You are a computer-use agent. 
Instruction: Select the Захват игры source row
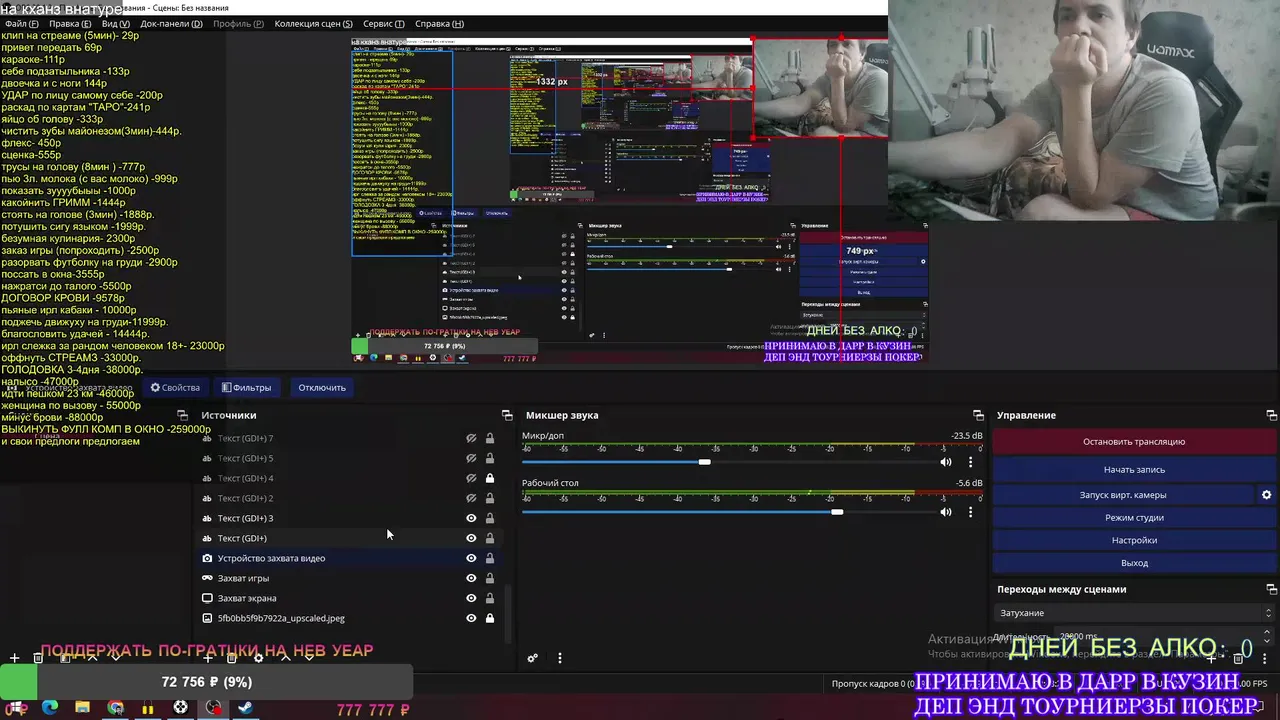point(349,578)
